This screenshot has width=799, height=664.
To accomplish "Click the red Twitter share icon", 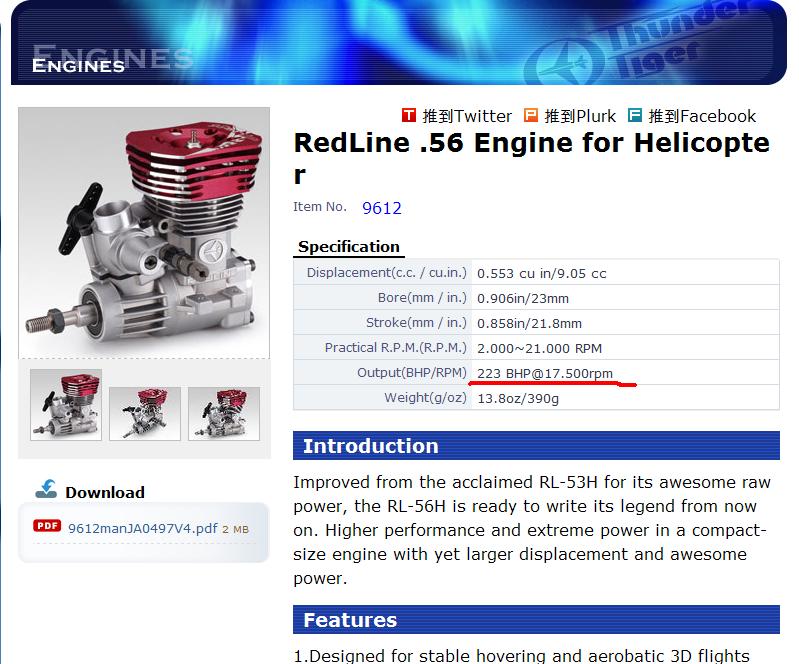I will [409, 116].
